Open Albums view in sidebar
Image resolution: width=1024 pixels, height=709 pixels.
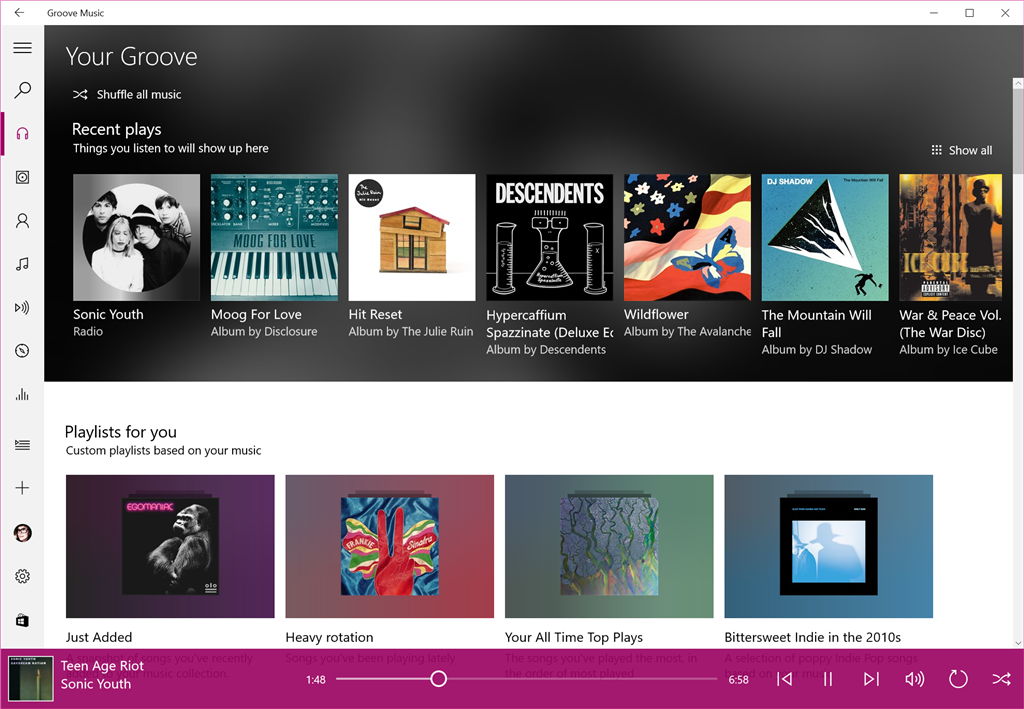22,177
